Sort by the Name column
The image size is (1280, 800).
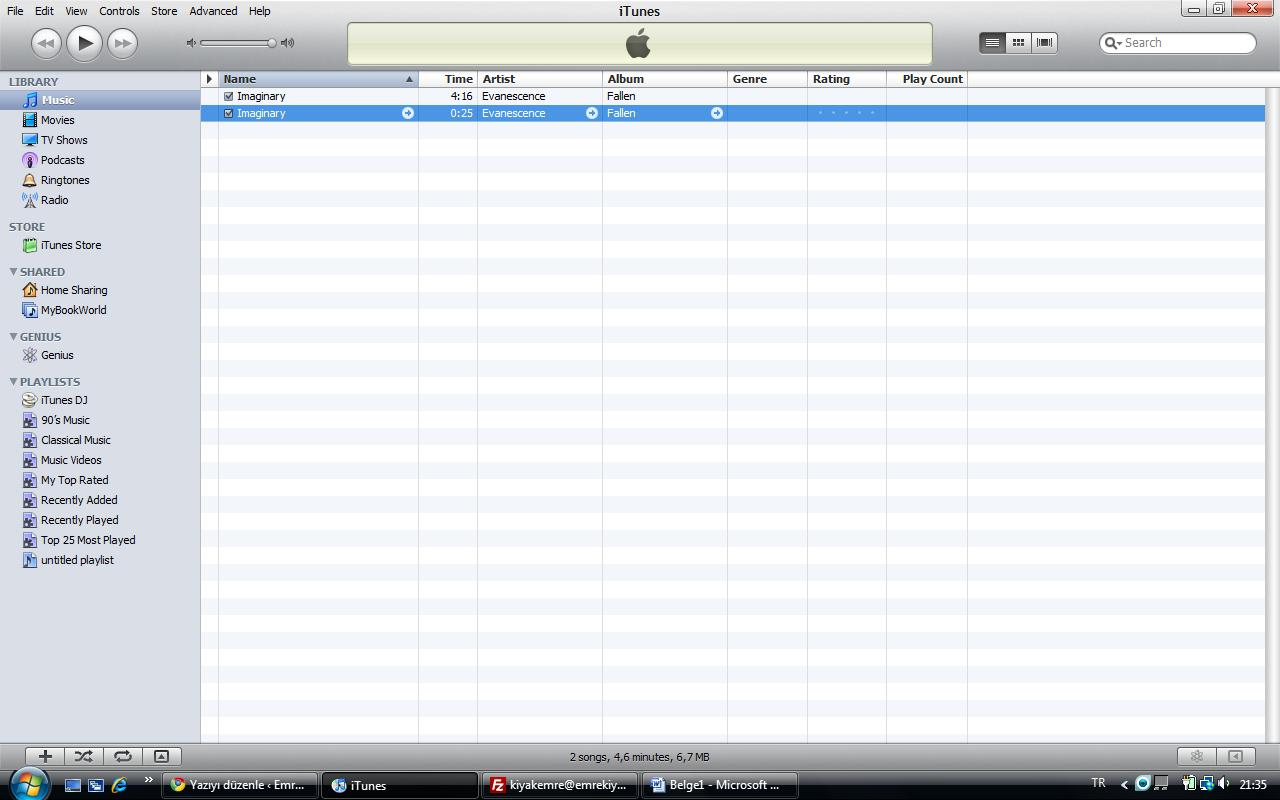tap(318, 79)
